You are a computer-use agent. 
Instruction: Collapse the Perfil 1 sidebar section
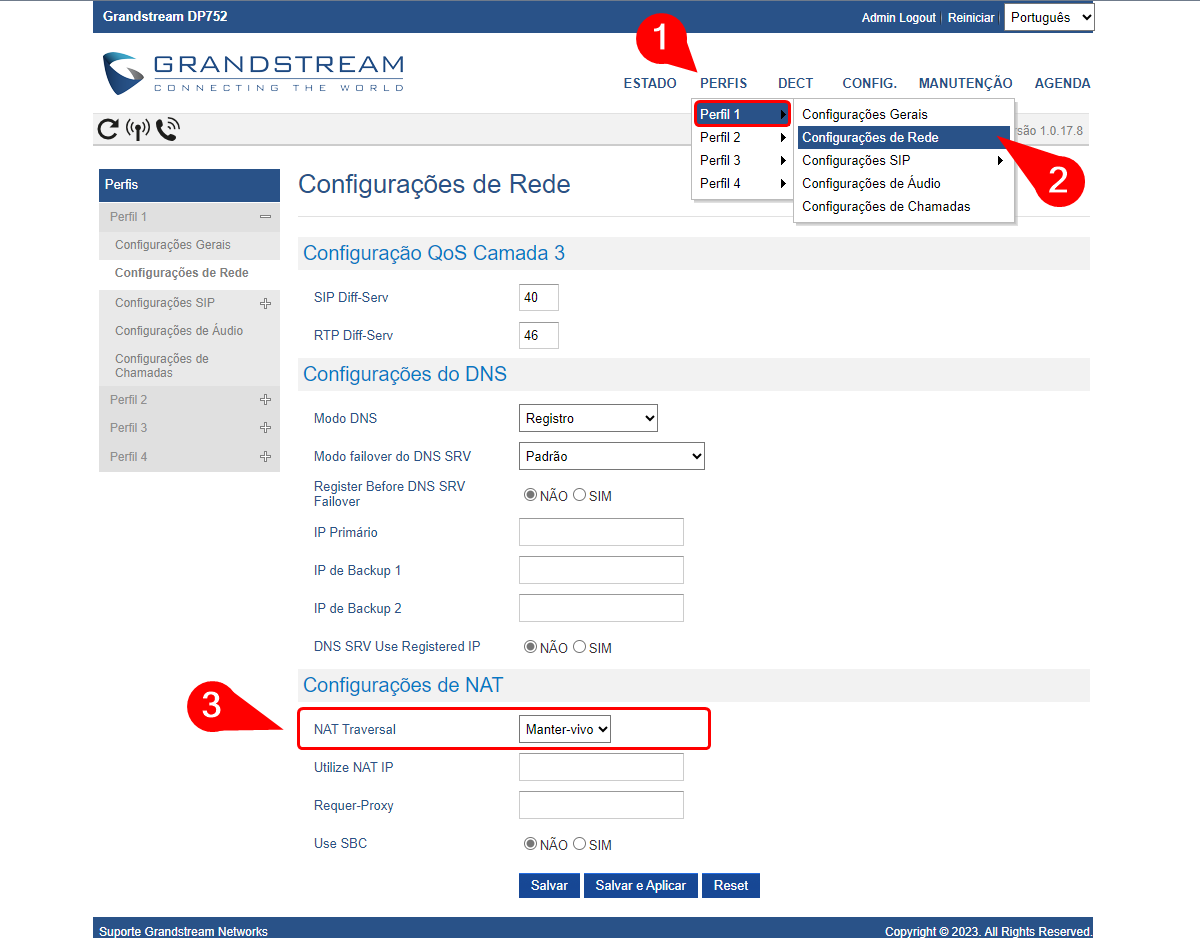(x=265, y=217)
